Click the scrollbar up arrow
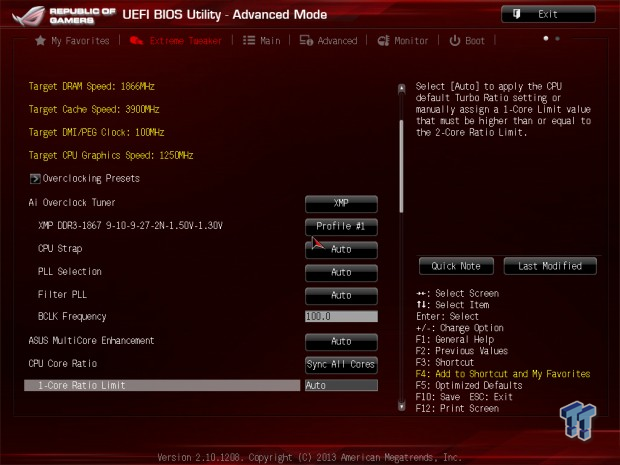 point(402,89)
